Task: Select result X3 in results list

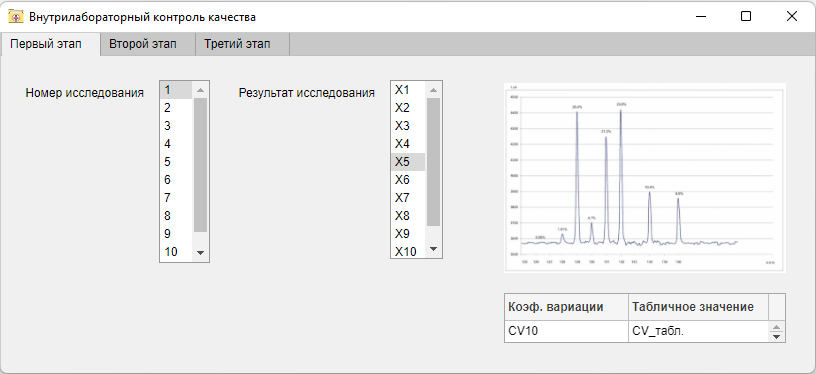Action: pyautogui.click(x=408, y=126)
